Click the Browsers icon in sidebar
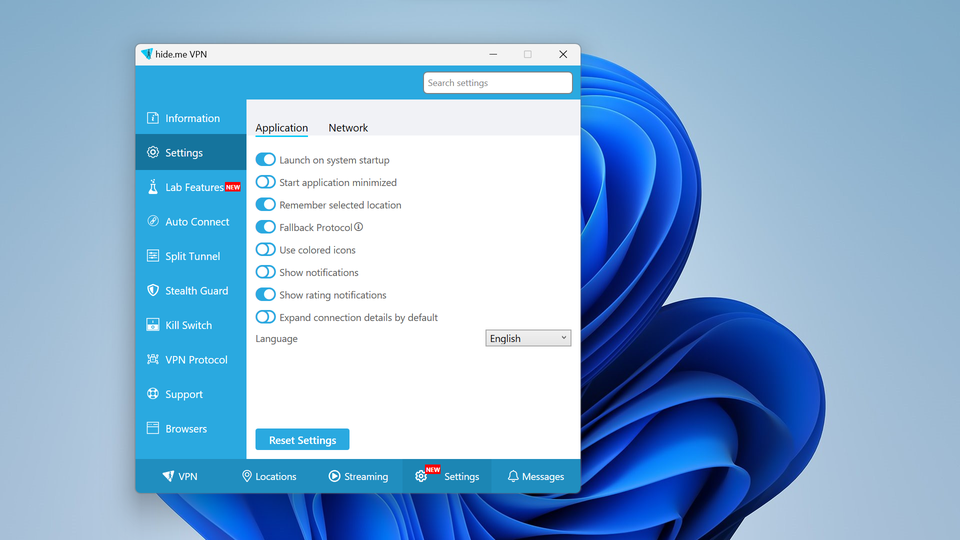The image size is (960, 540). click(152, 428)
